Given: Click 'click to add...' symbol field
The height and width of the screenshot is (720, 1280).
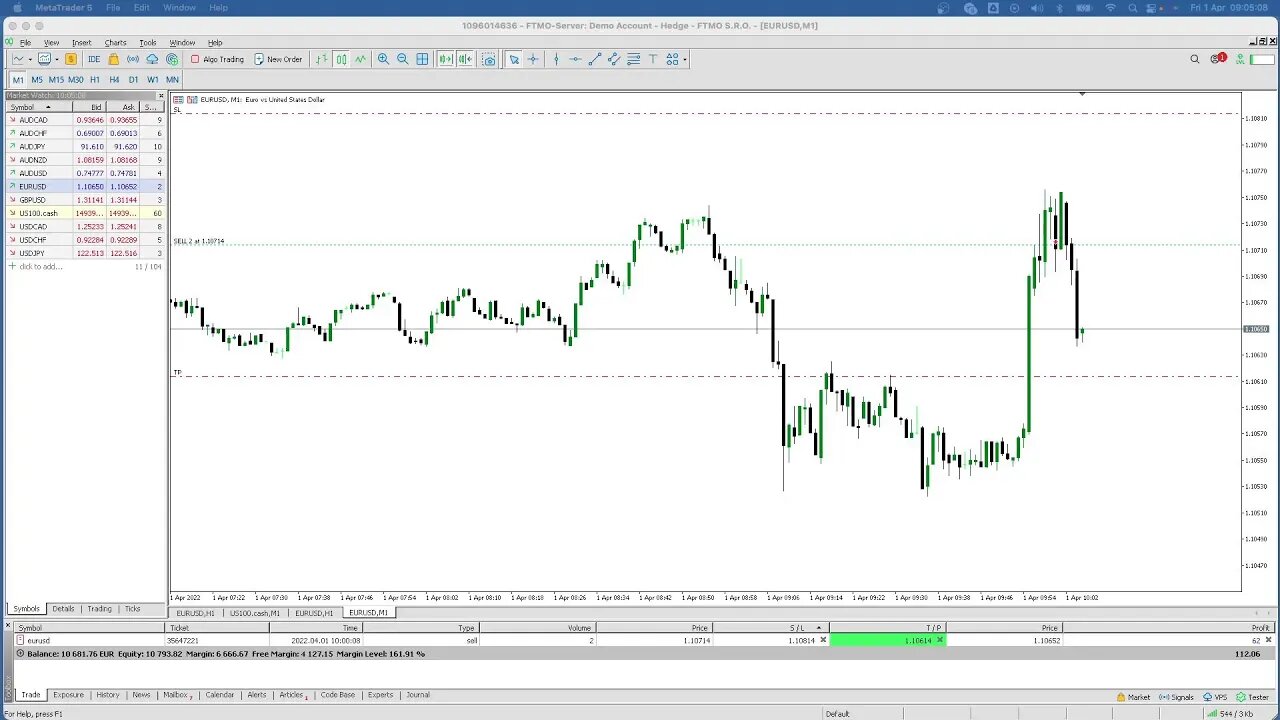Looking at the screenshot, I should pos(40,267).
